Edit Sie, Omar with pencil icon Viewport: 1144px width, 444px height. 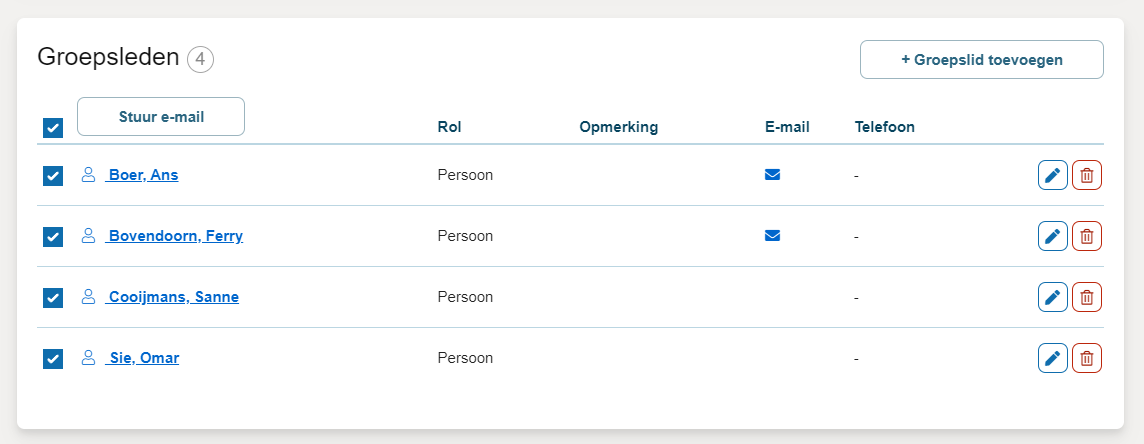click(1052, 358)
